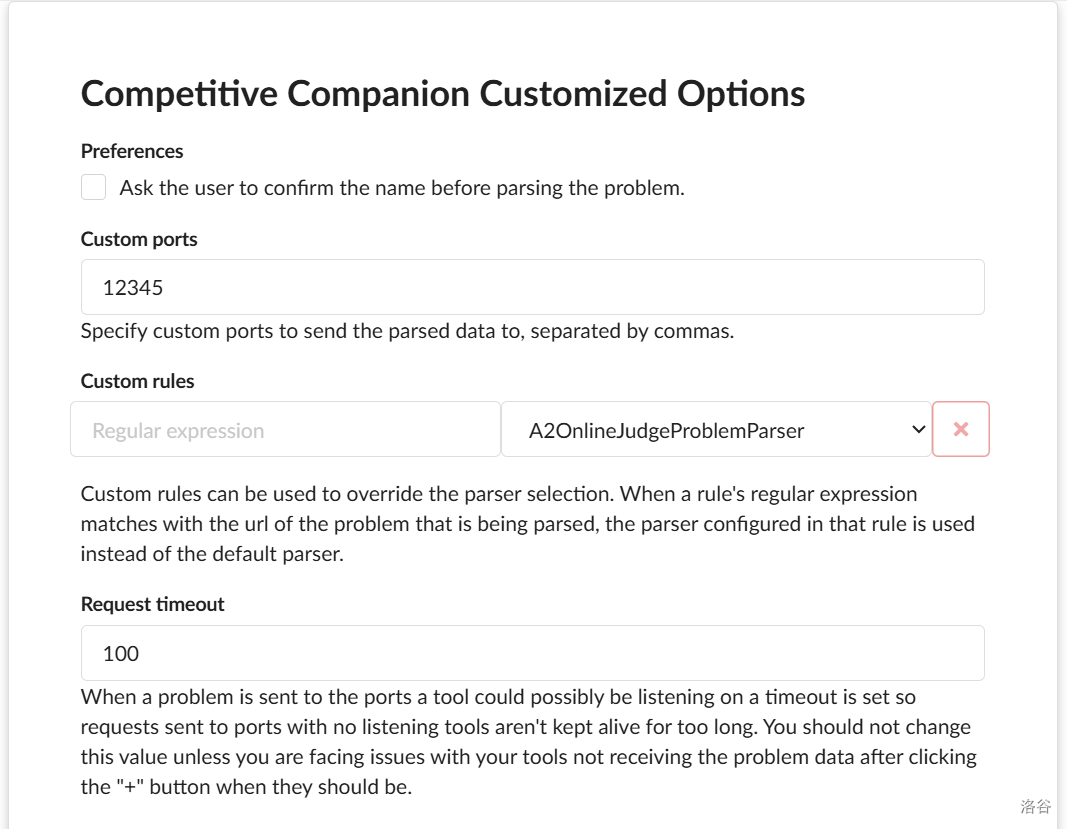The height and width of the screenshot is (829, 1067).
Task: Focus the Custom ports input with 12345
Action: click(x=532, y=288)
